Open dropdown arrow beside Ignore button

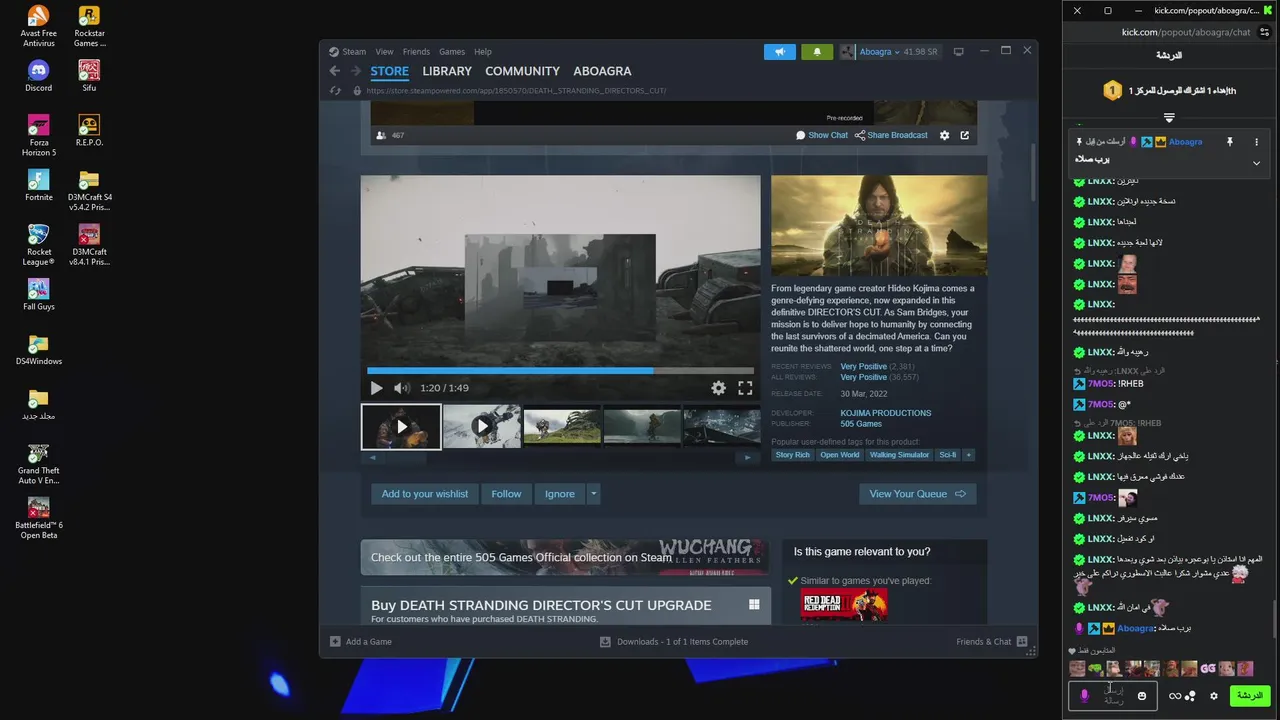(593, 494)
